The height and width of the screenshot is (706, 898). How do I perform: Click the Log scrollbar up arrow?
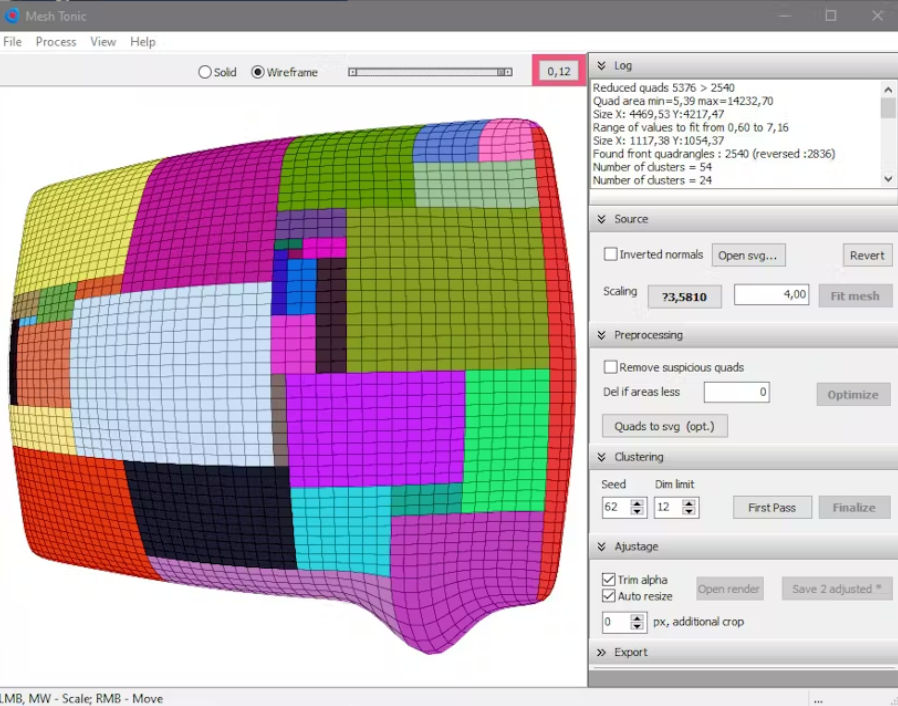[888, 89]
